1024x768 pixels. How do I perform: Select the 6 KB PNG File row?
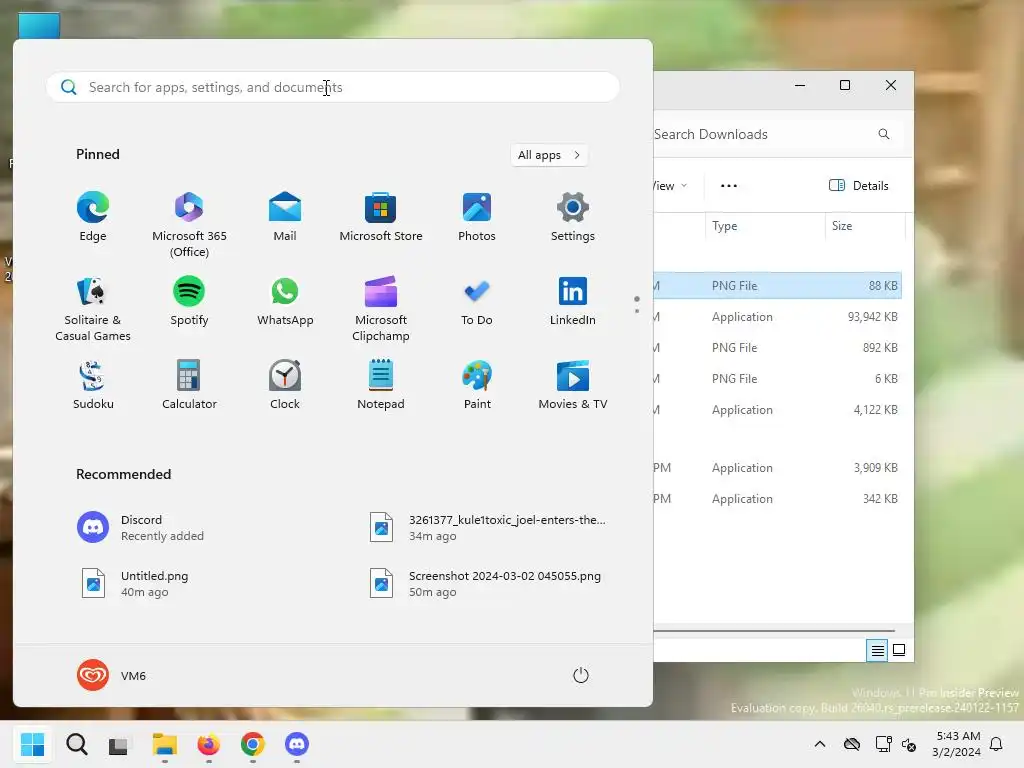[777, 379]
